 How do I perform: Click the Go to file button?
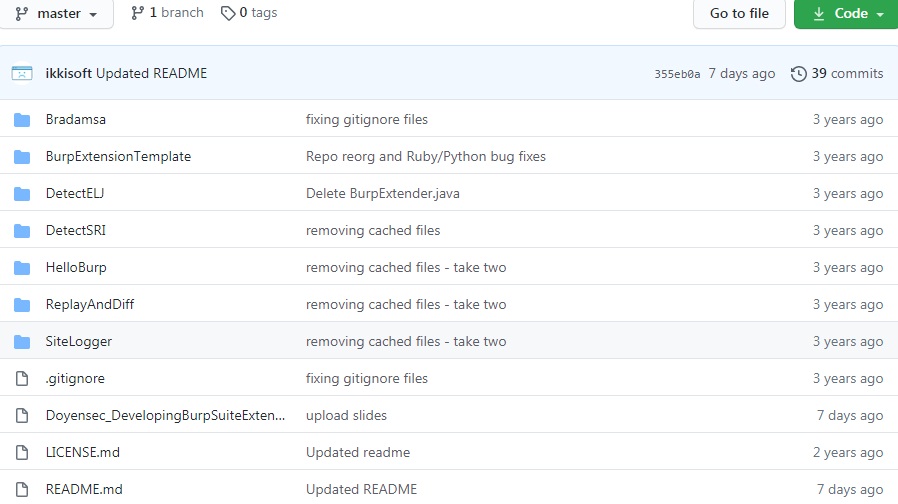[739, 13]
